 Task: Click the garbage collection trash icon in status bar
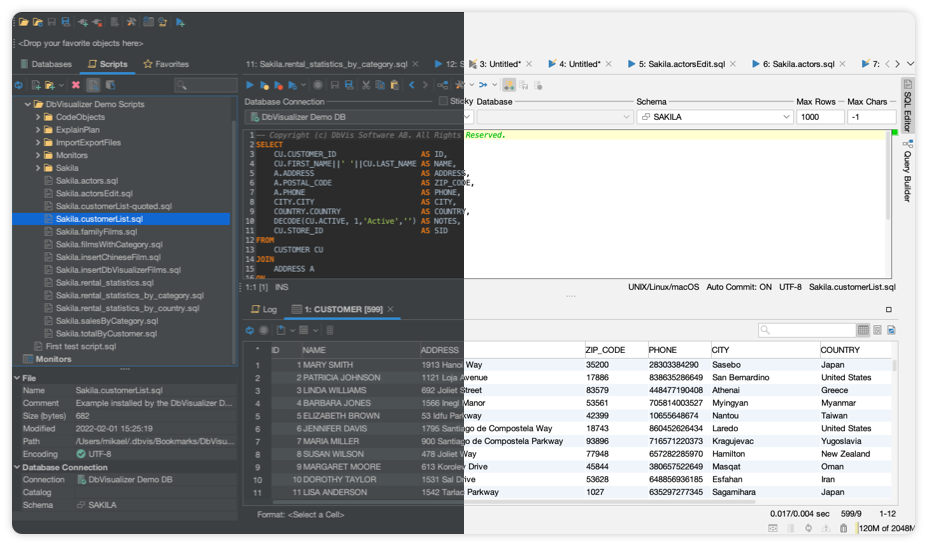point(844,528)
